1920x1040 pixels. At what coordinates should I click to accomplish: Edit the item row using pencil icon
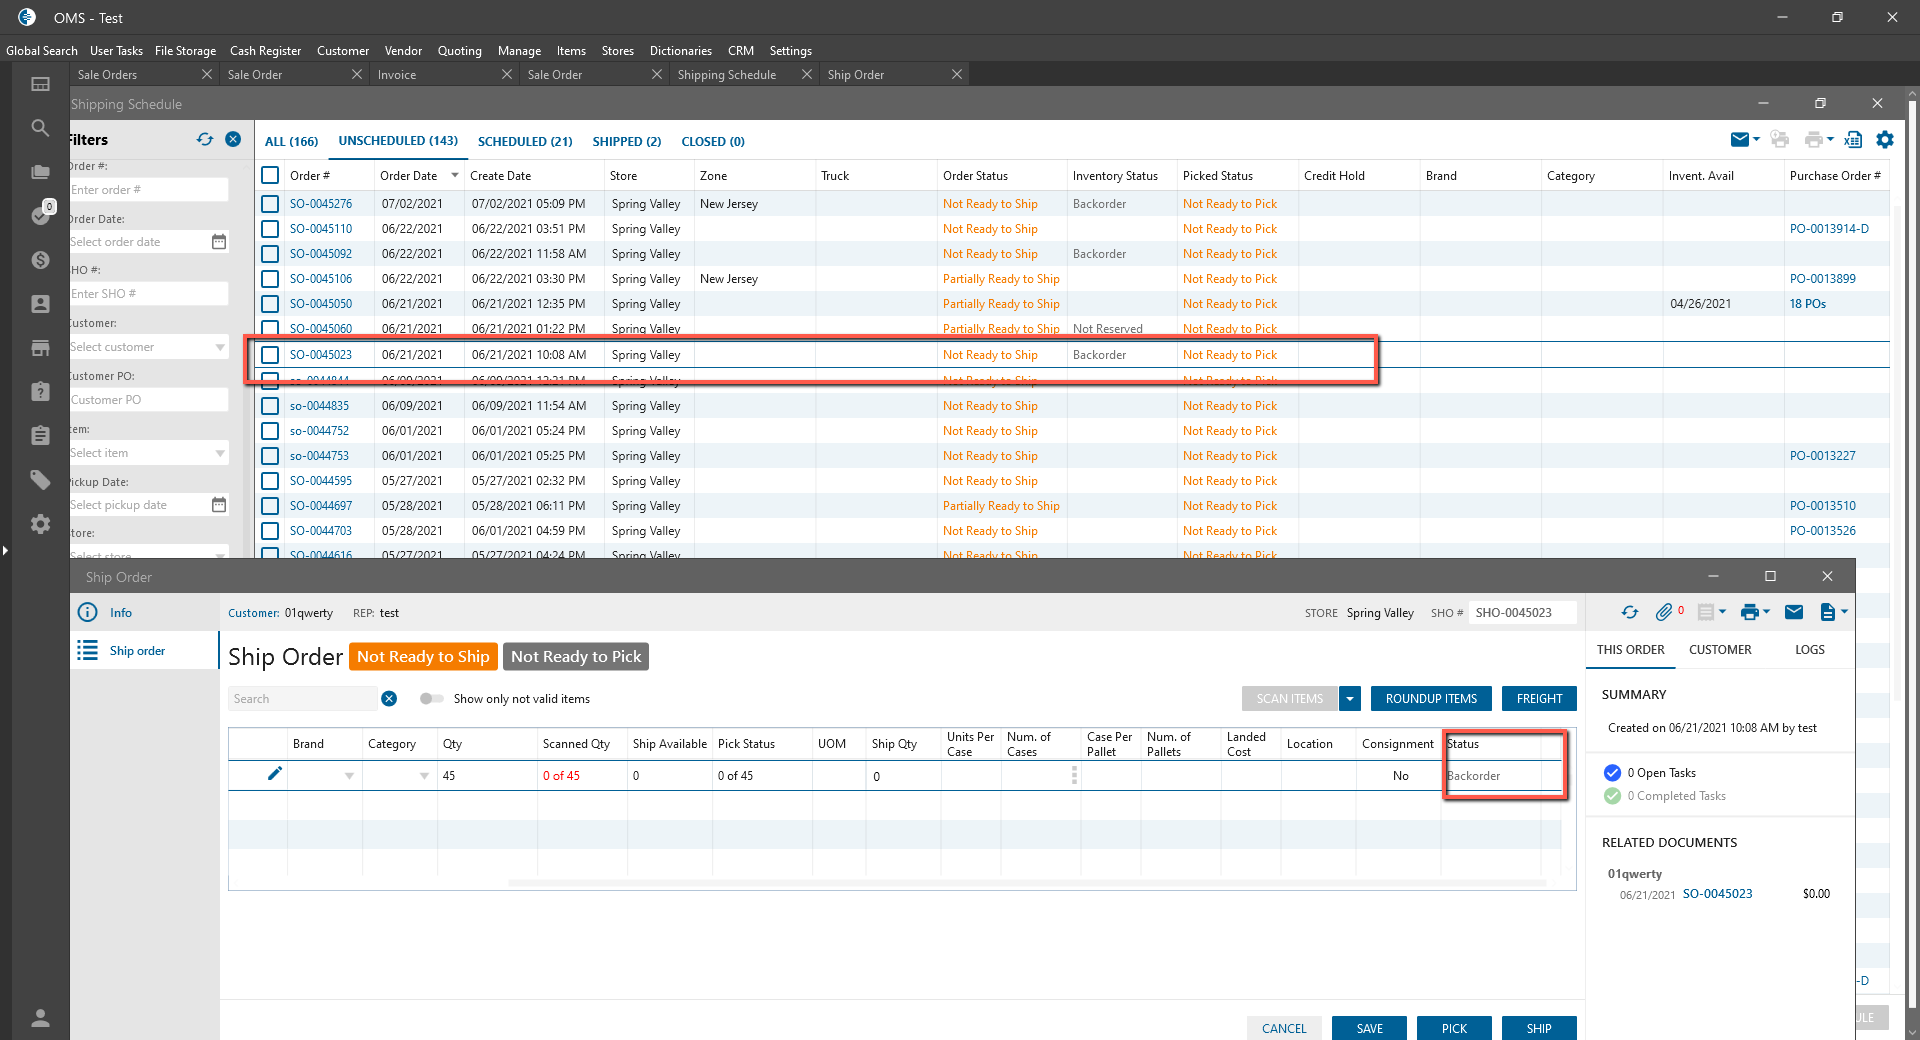(274, 774)
